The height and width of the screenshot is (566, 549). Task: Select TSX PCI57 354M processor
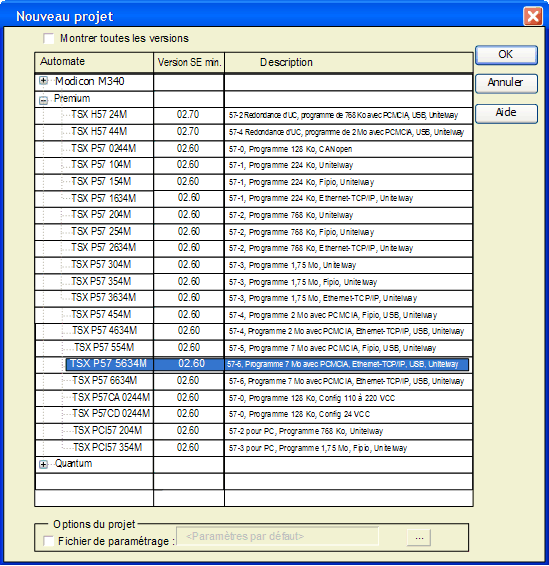[x=108, y=447]
